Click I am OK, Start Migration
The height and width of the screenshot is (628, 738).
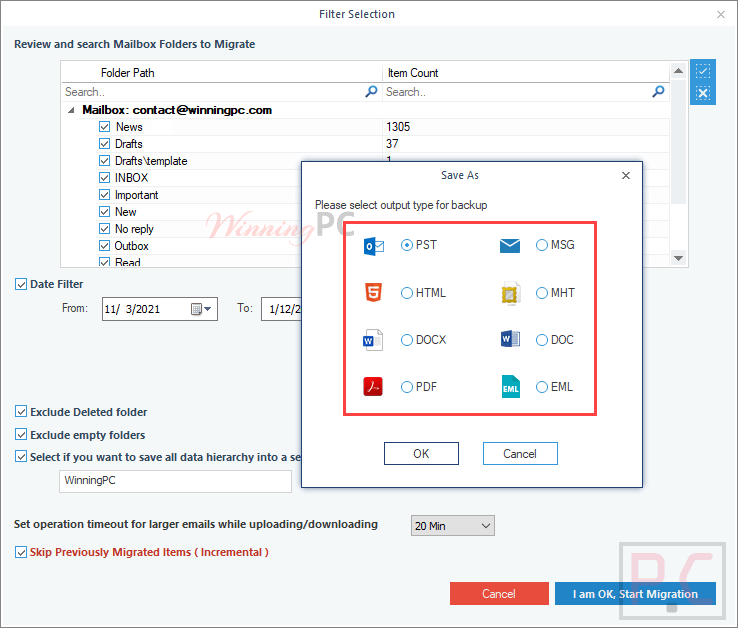click(635, 594)
